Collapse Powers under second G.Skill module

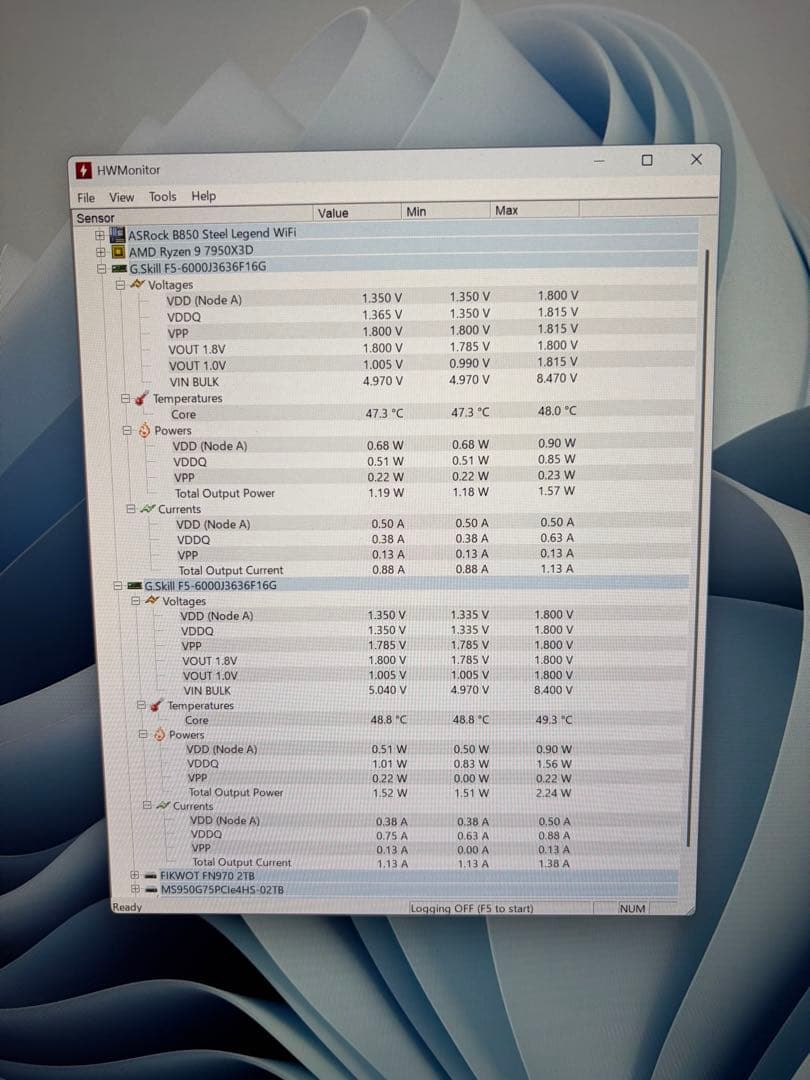point(144,735)
